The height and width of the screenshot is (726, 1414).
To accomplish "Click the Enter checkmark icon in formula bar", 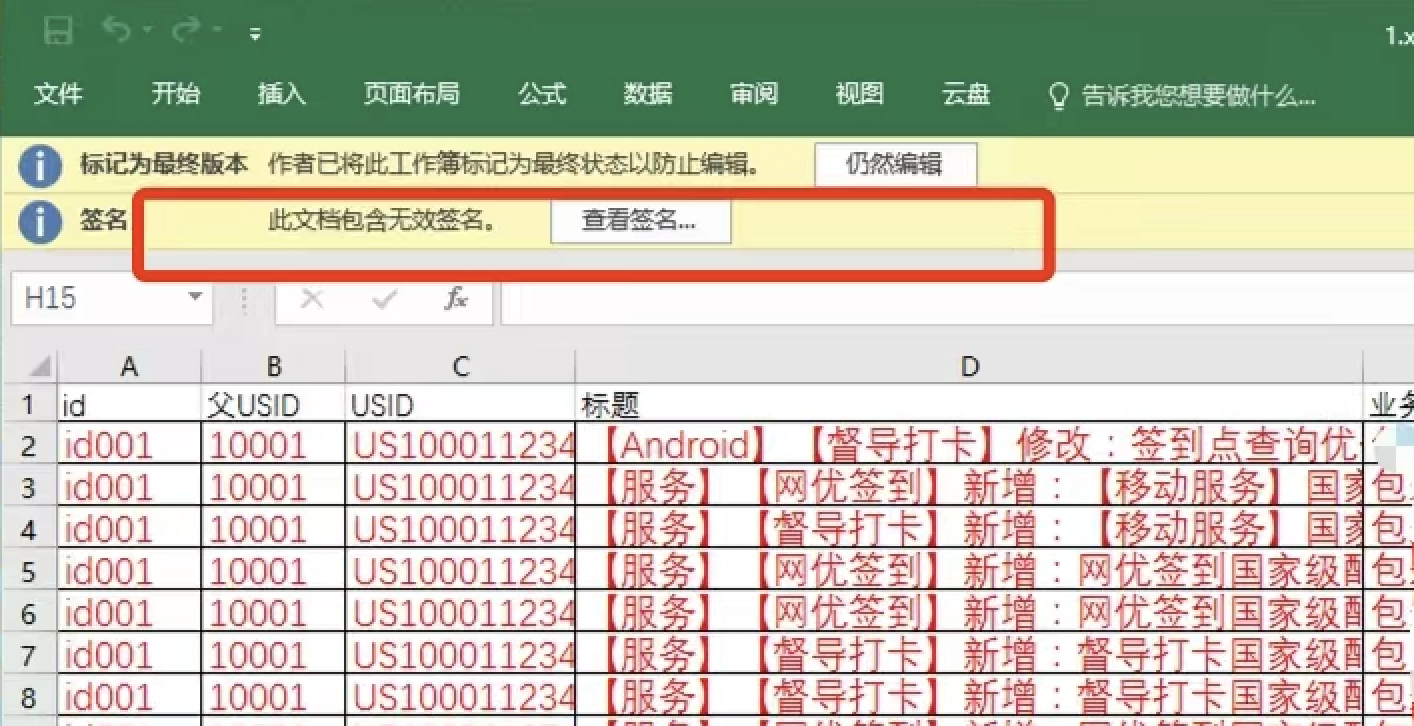I will point(384,298).
